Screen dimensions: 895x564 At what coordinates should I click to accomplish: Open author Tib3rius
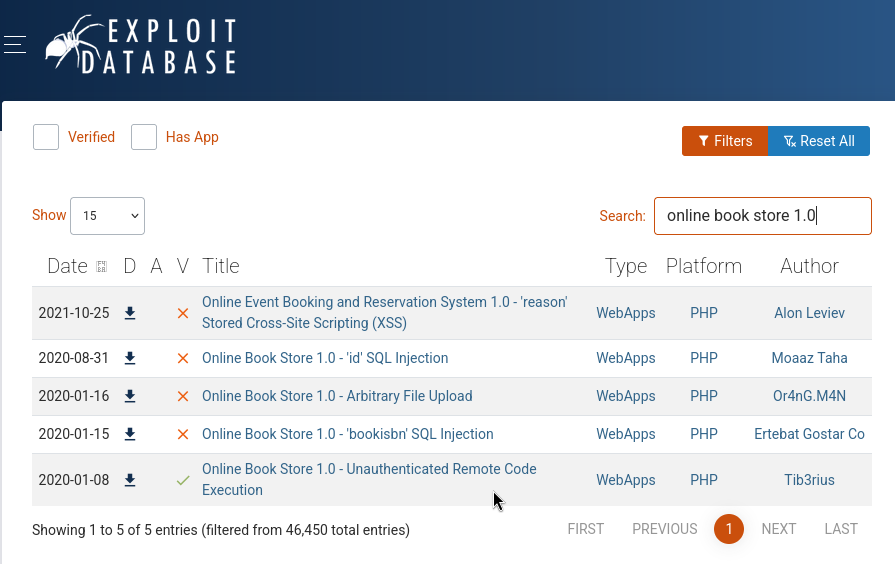[809, 480]
